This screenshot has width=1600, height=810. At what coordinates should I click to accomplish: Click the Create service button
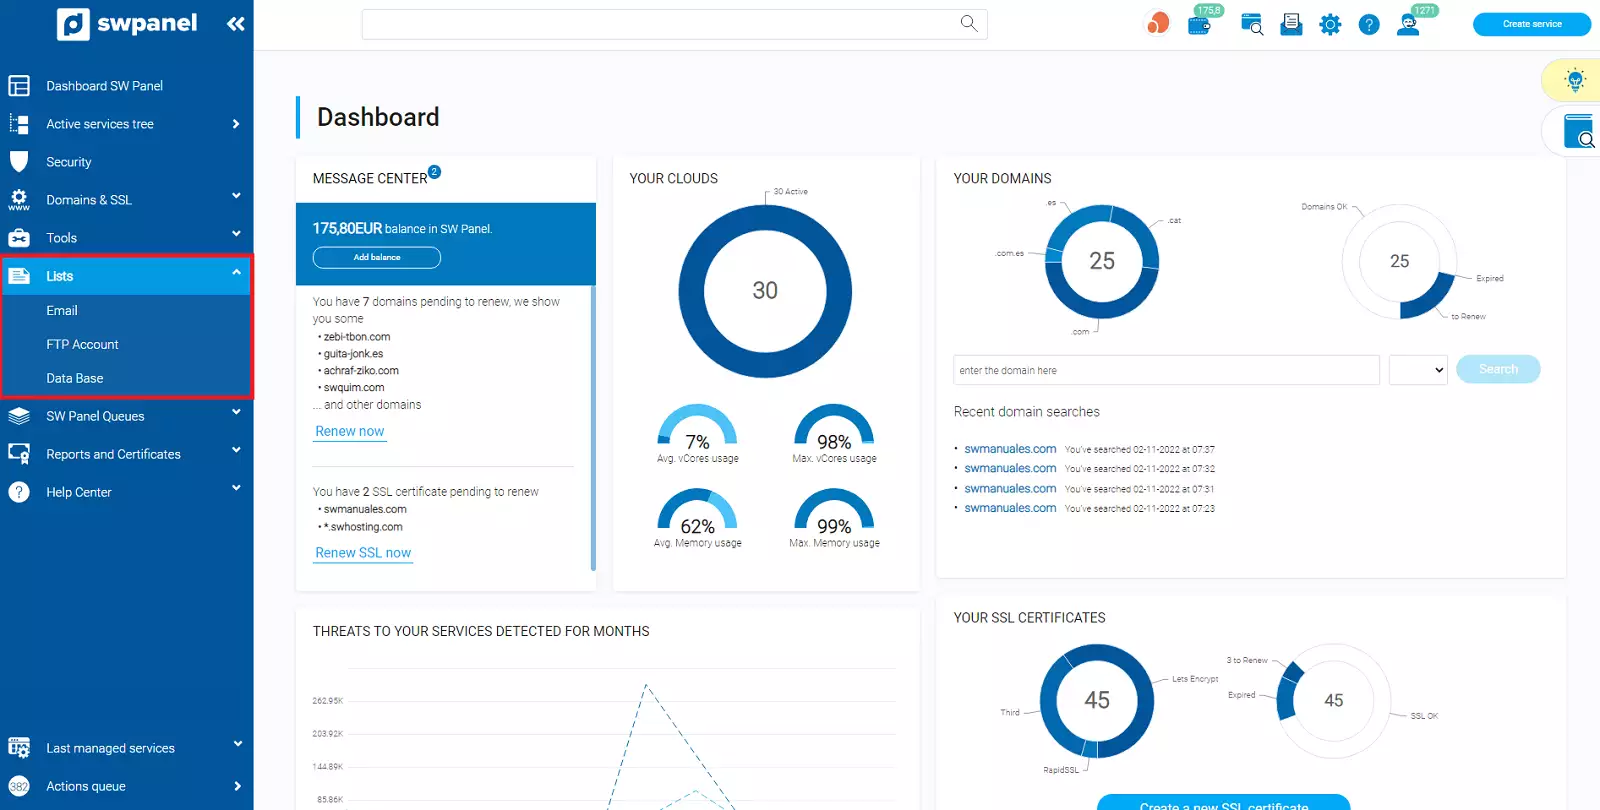tap(1532, 24)
